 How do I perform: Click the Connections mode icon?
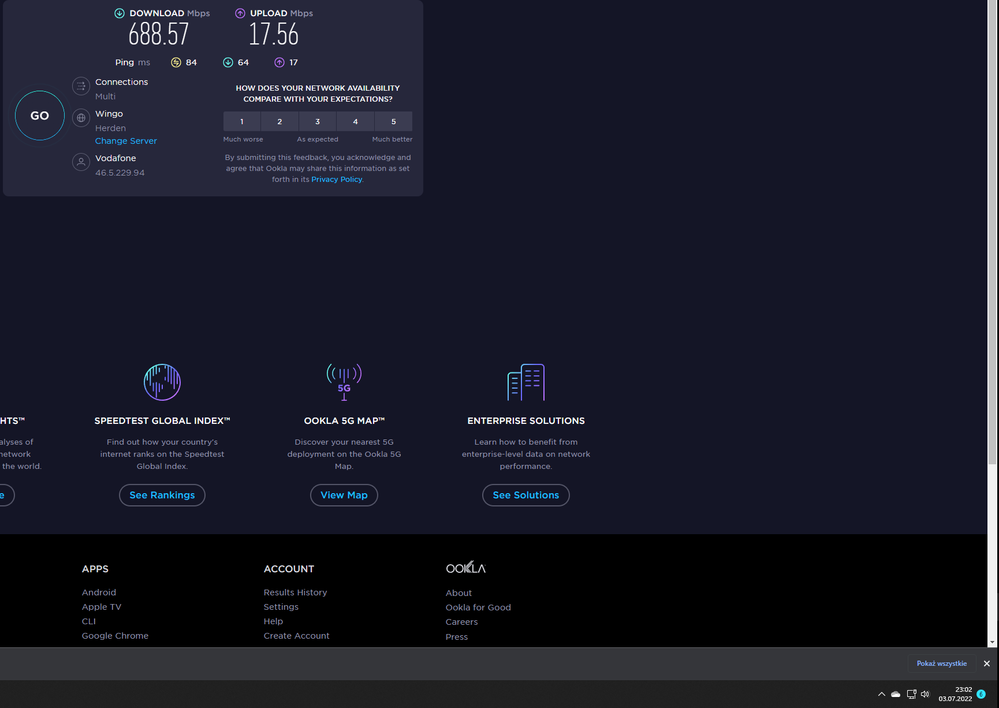(x=81, y=85)
